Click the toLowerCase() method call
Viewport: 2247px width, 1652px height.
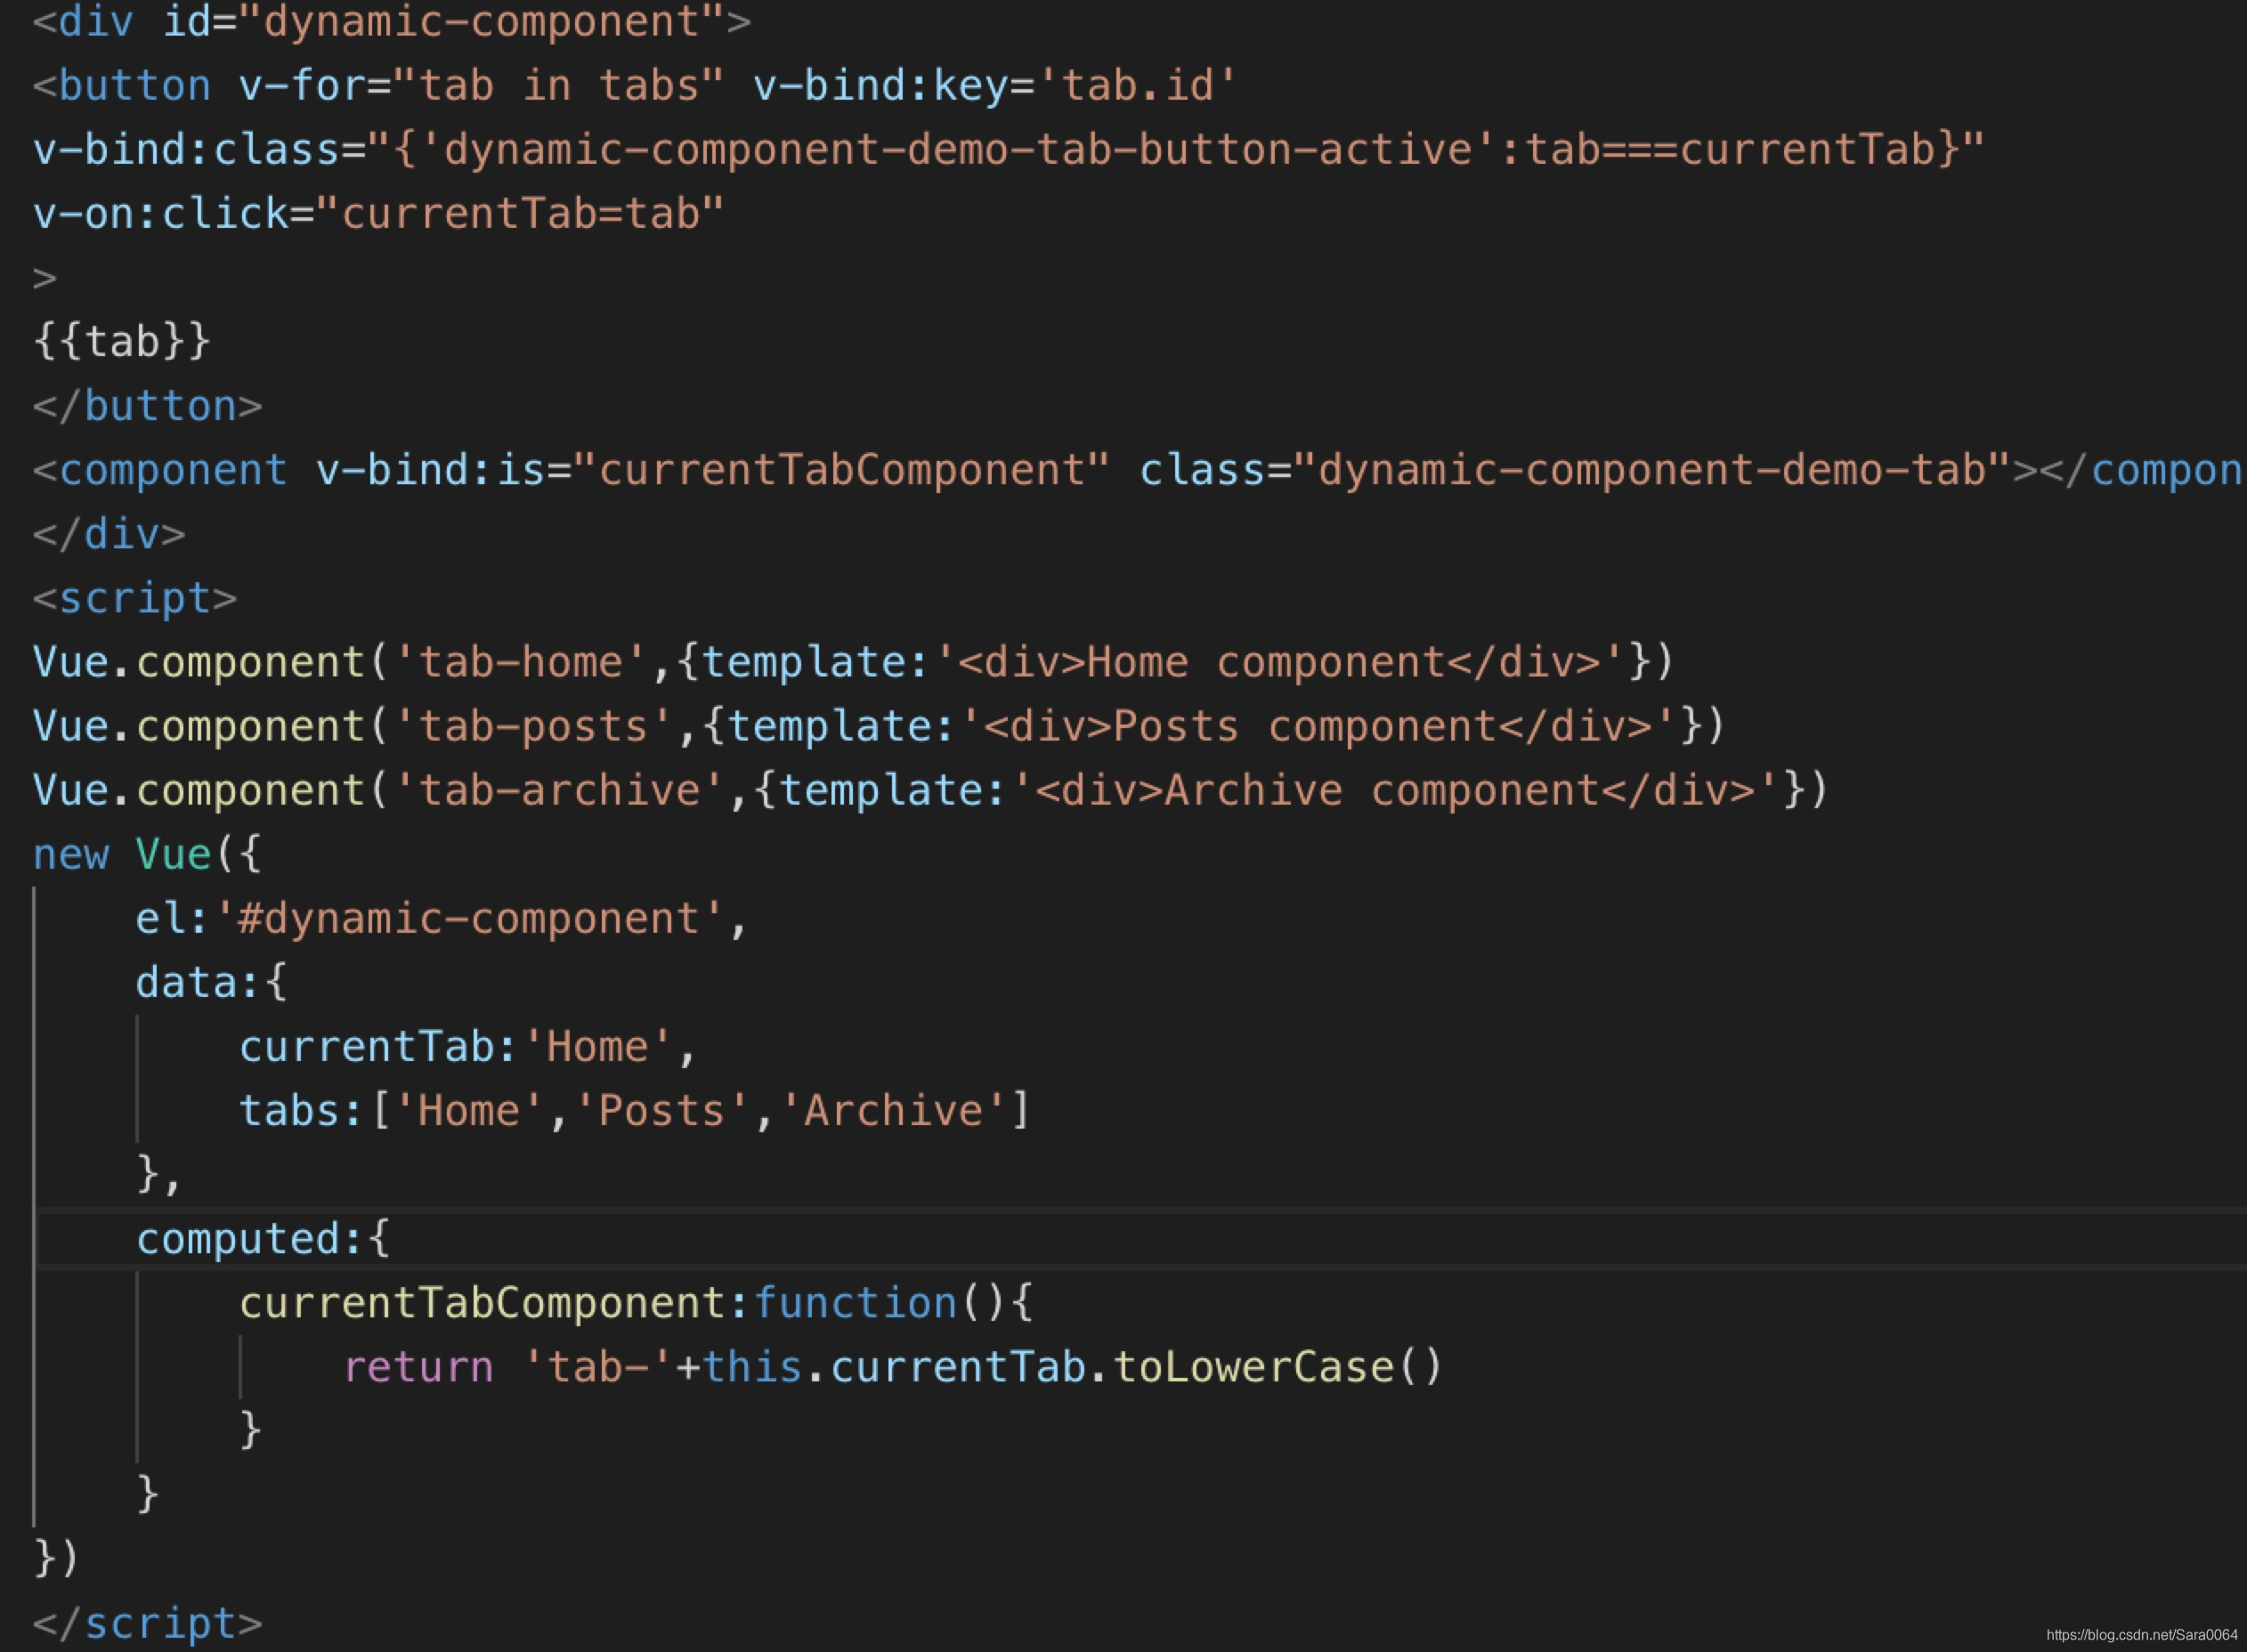(x=1277, y=1367)
